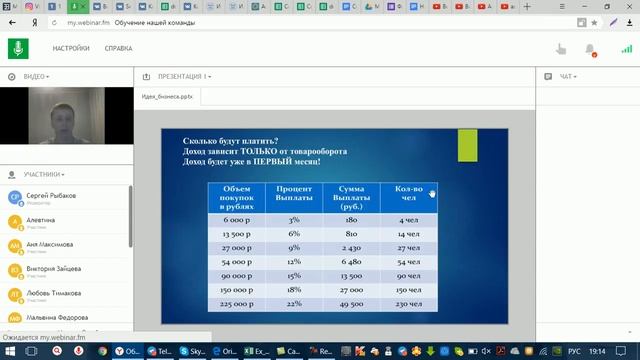Reload the page with refresh icon

point(54,23)
